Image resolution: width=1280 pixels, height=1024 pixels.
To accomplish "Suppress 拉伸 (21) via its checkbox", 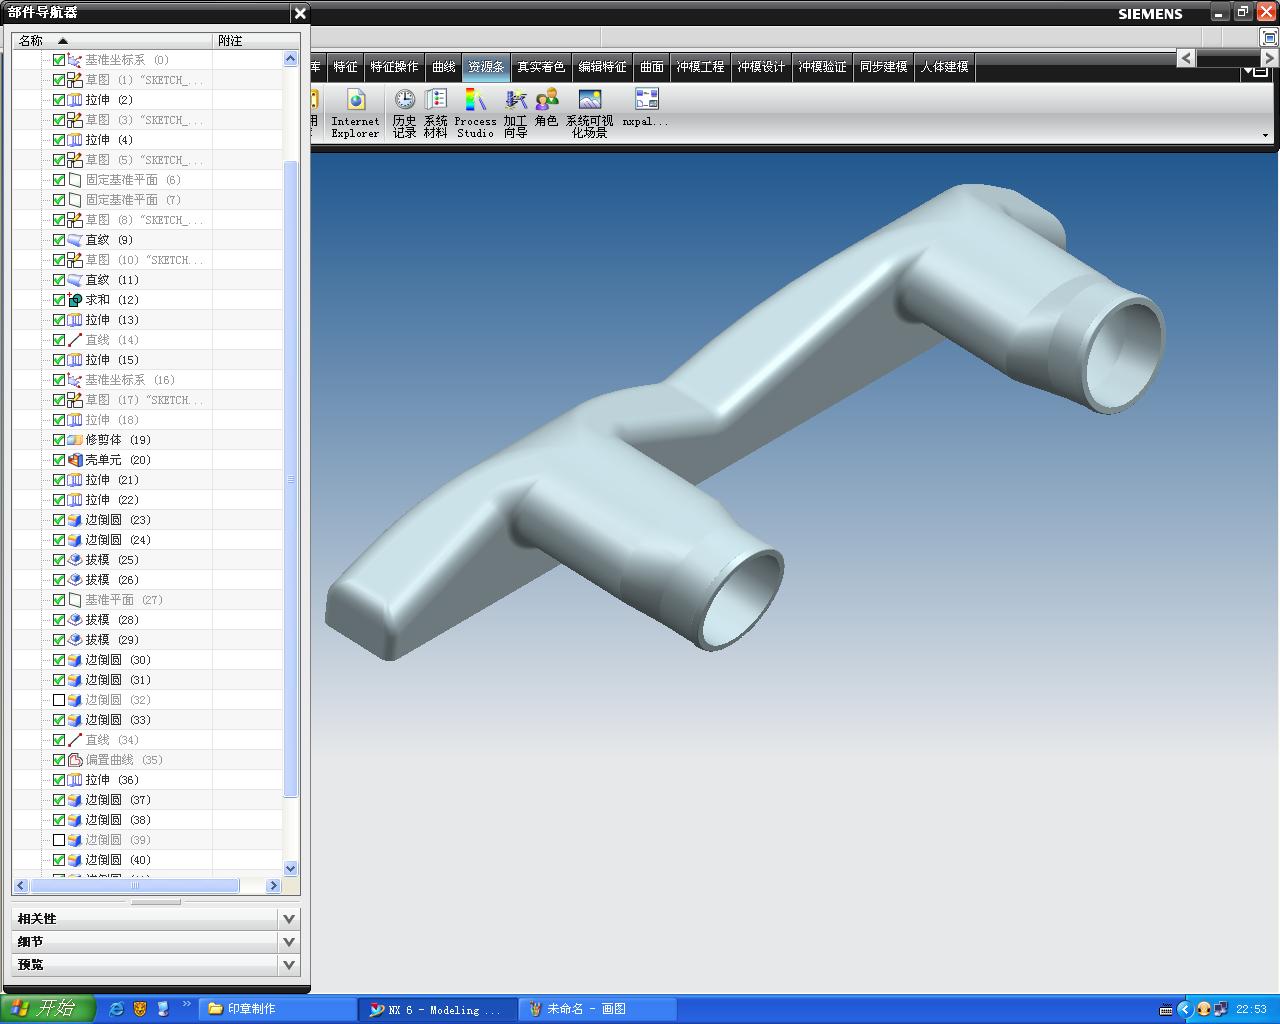I will 59,480.
